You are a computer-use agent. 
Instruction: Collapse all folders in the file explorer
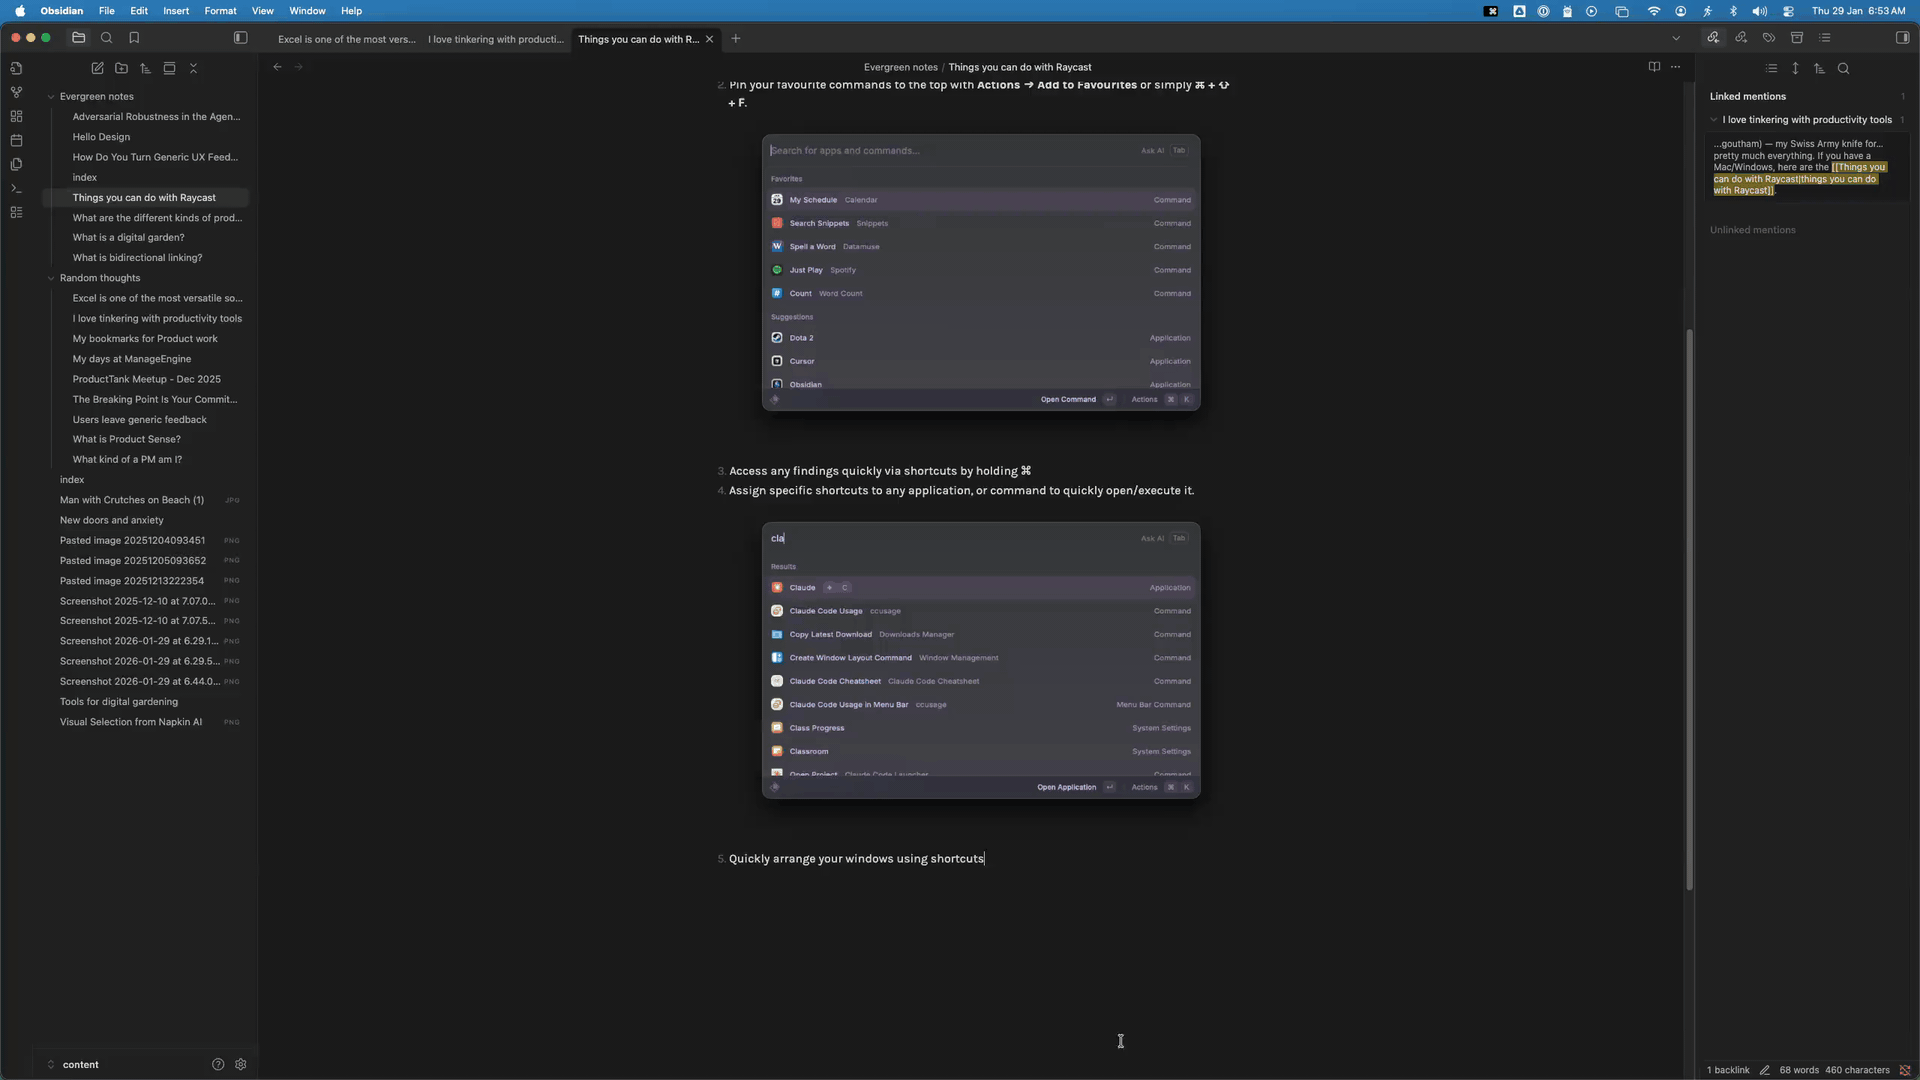pos(193,68)
